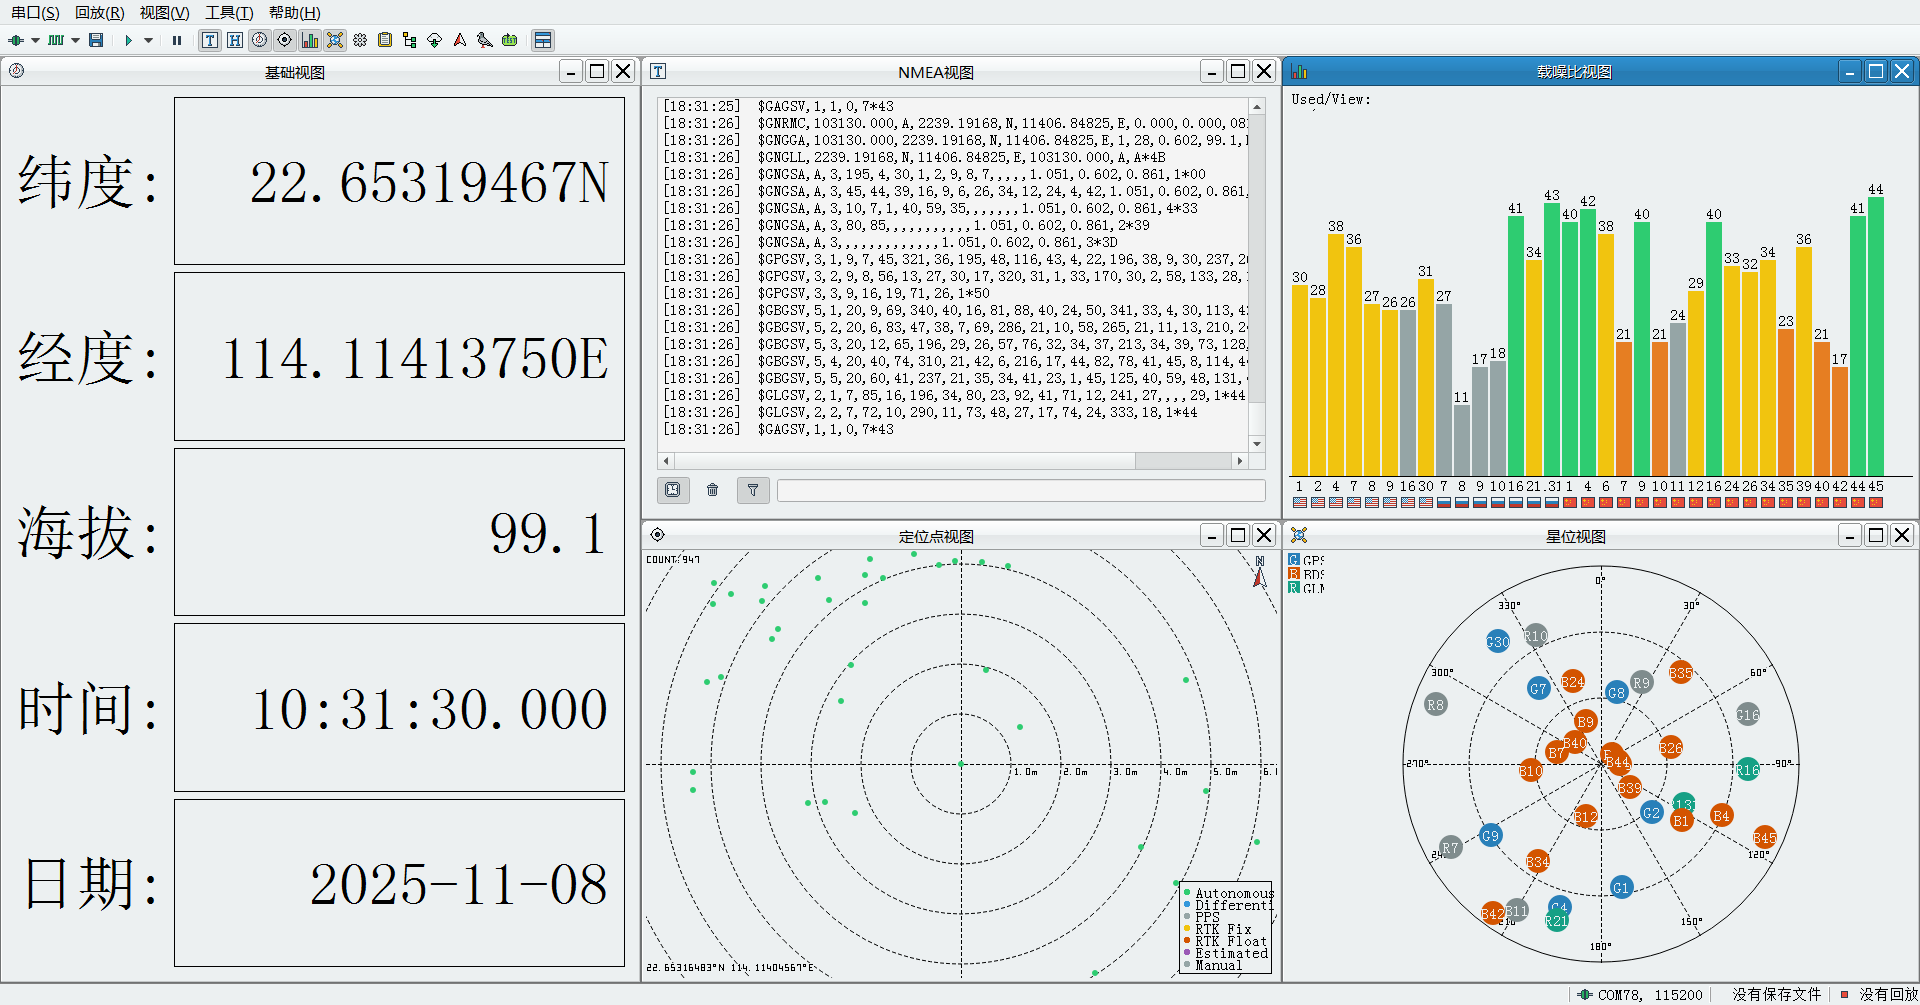Expand the serial port dropdown arrow

click(35, 41)
